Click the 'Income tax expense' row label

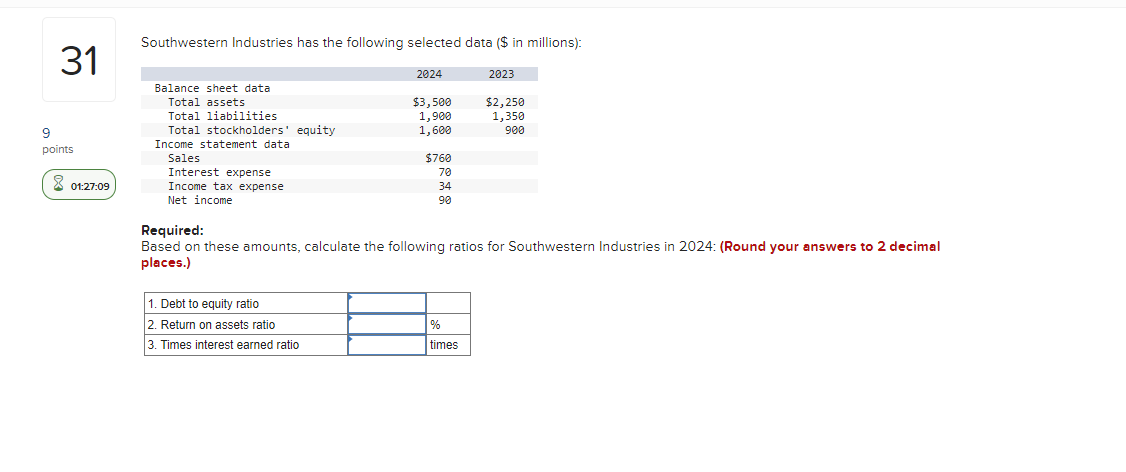point(225,186)
